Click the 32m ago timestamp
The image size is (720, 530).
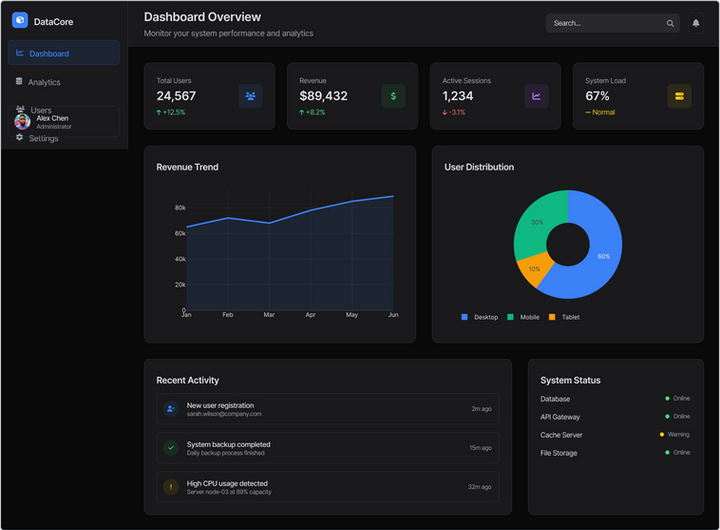pos(479,487)
